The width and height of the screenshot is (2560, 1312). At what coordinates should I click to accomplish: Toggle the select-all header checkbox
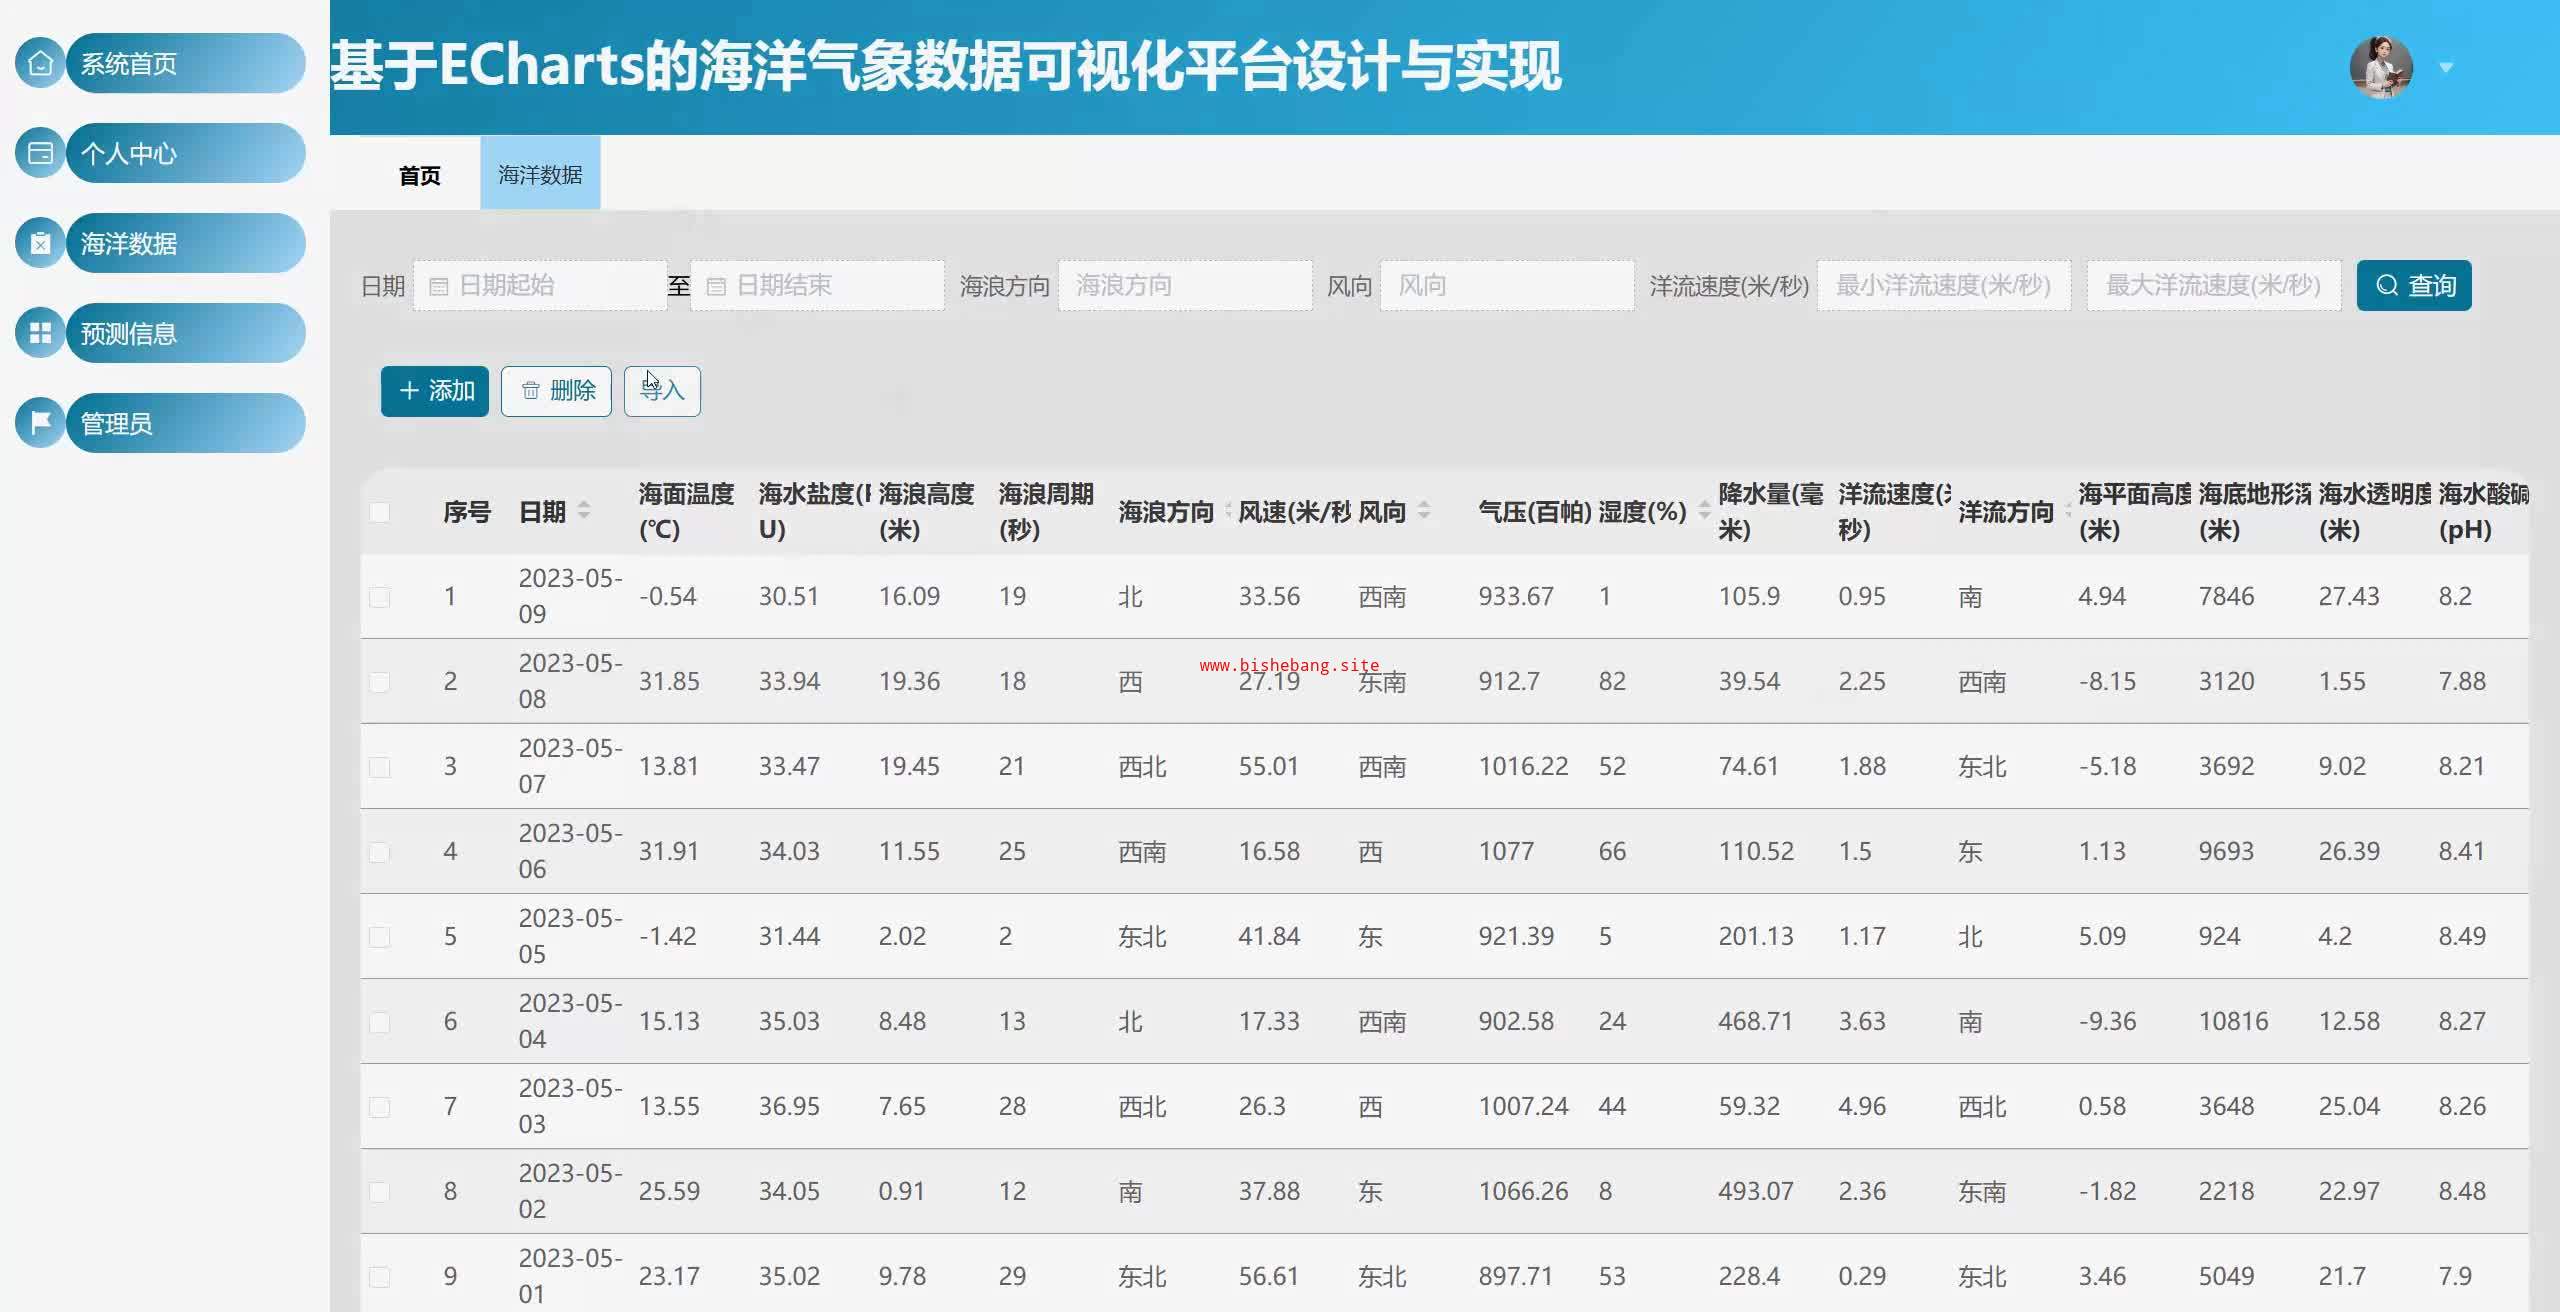380,512
